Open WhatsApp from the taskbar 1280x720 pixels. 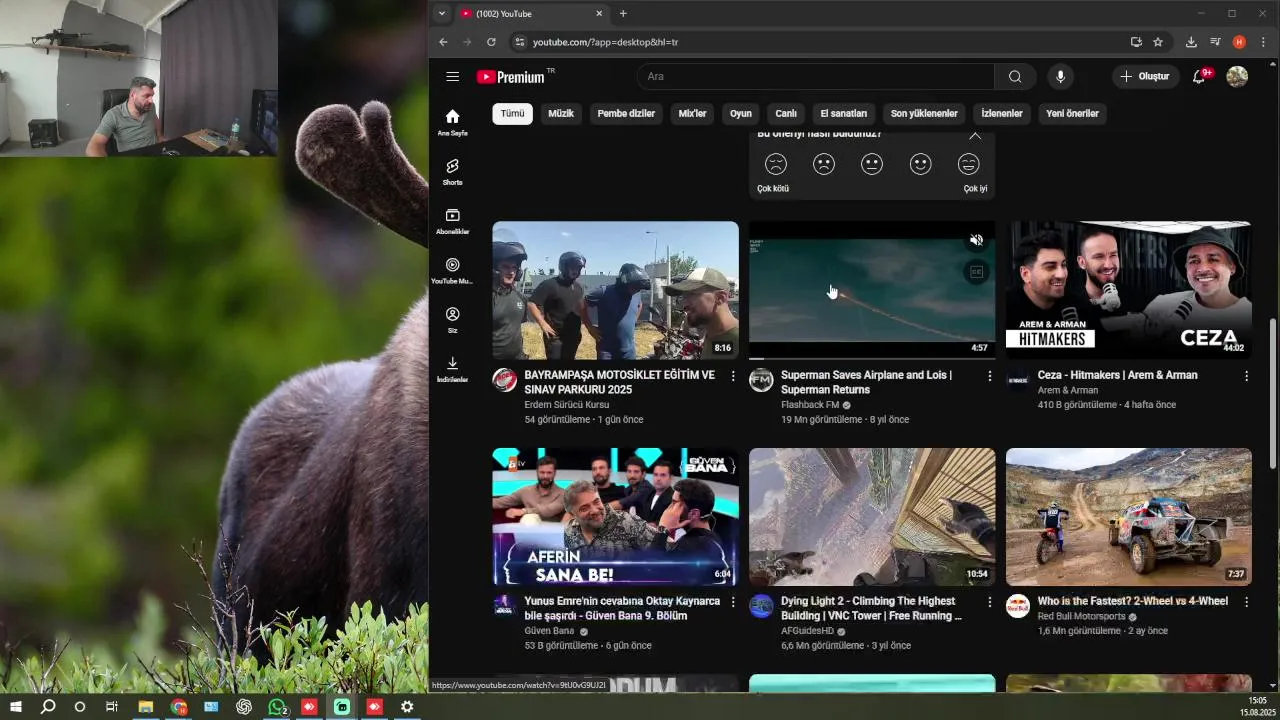pos(277,706)
